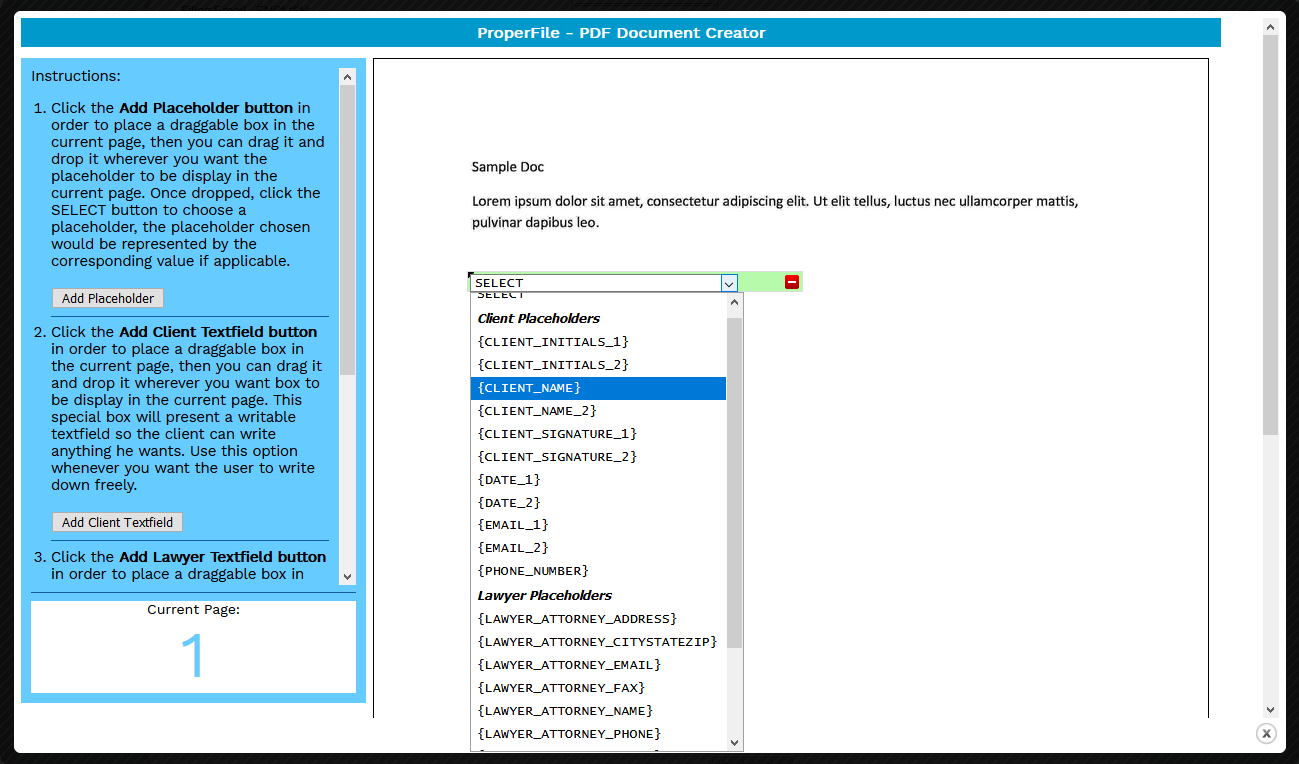Click the 'Client Placeholders' group header
Image resolution: width=1299 pixels, height=764 pixels.
[539, 319]
